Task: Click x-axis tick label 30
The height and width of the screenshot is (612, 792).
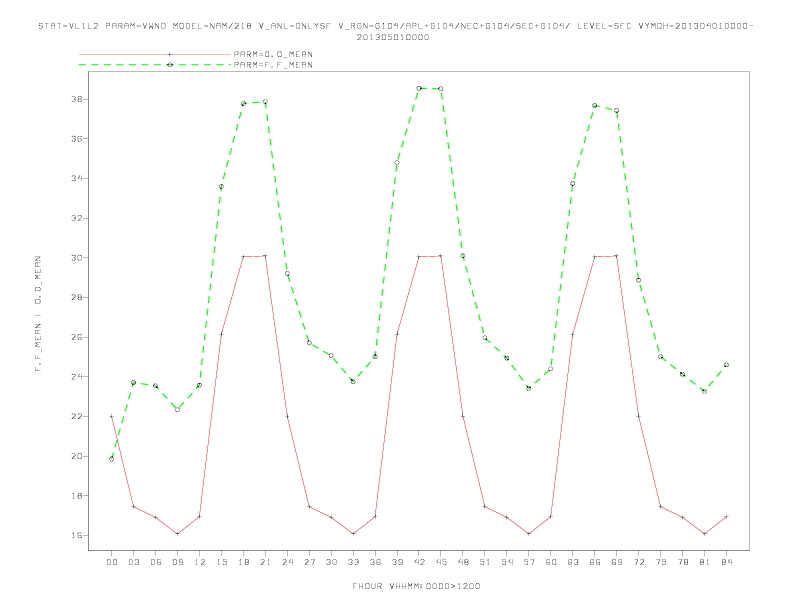Action: (x=331, y=562)
